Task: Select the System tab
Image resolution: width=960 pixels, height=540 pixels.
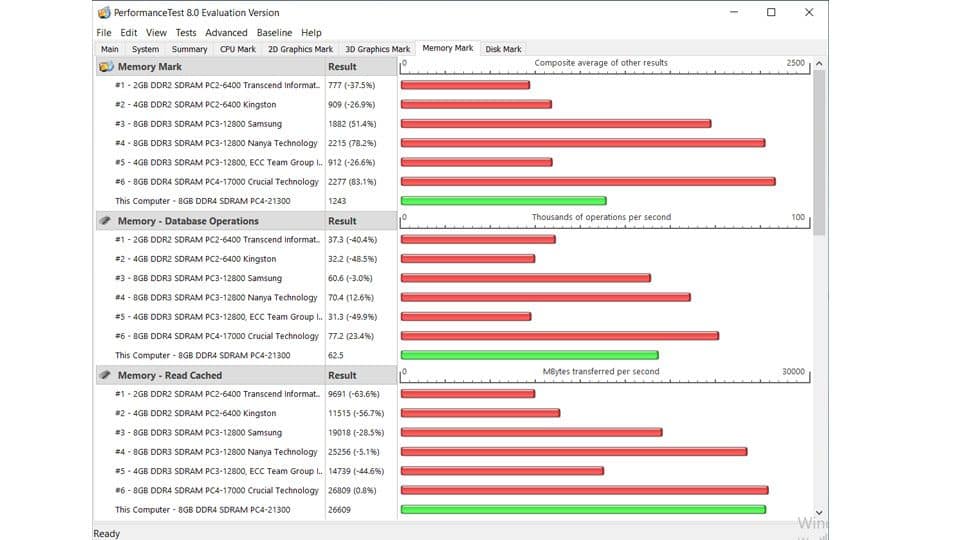Action: pyautogui.click(x=145, y=49)
